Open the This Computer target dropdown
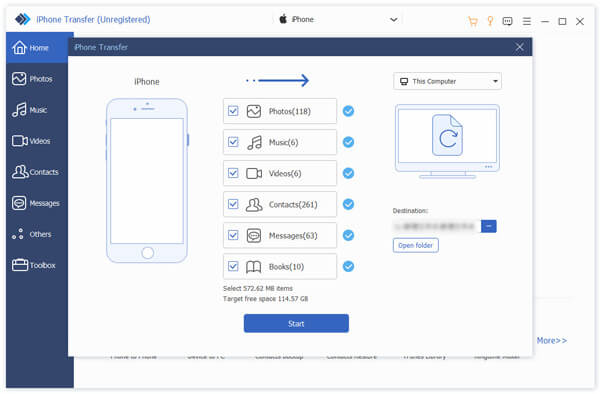This screenshot has width=600, height=394. [x=447, y=81]
